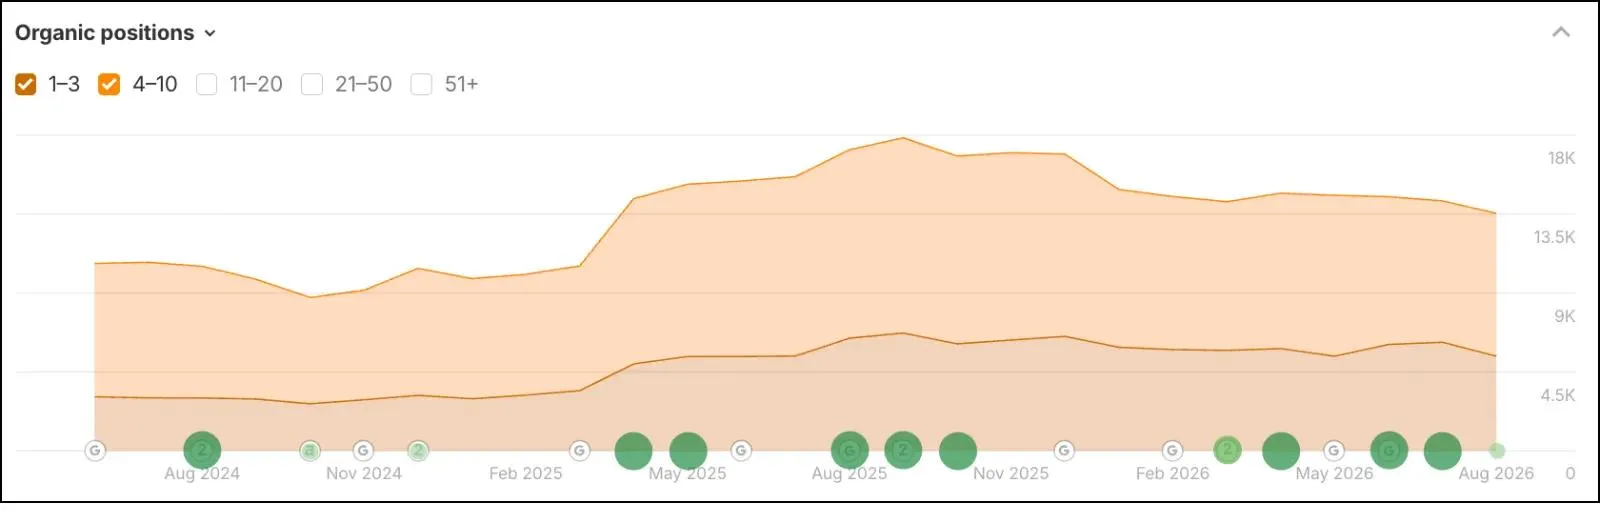Click the "Feb 2025" axis label
1600x511 pixels.
click(x=525, y=474)
